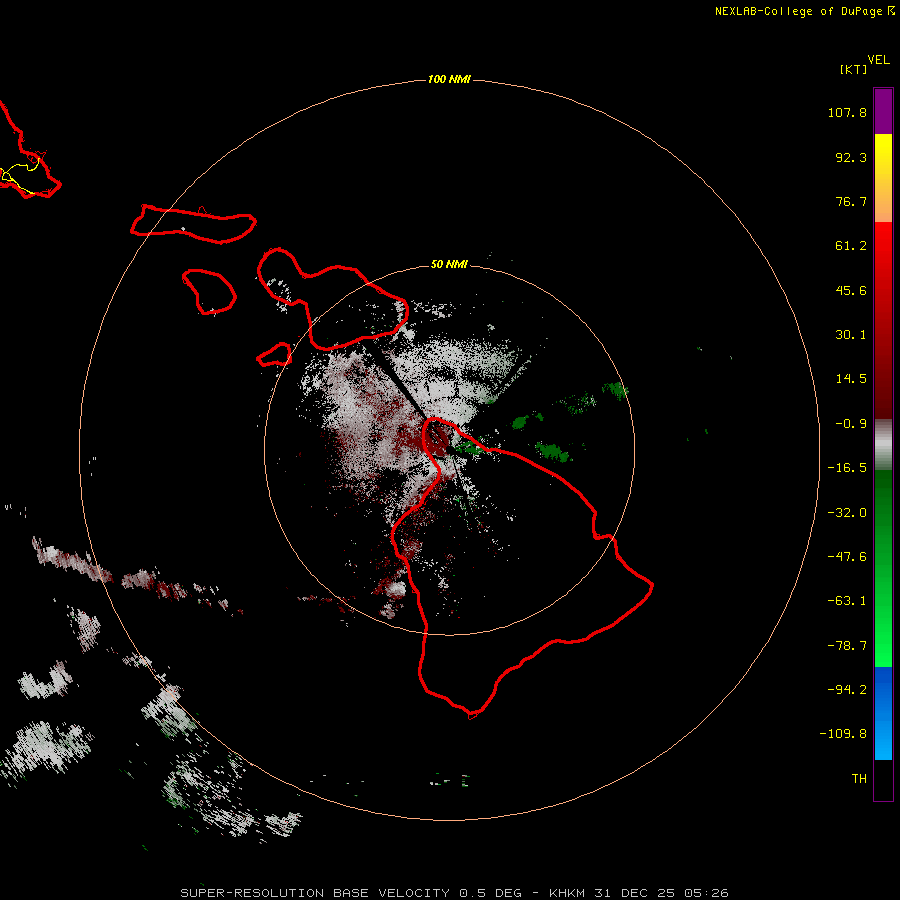Click the gray near-zero color bar segment

[883, 445]
